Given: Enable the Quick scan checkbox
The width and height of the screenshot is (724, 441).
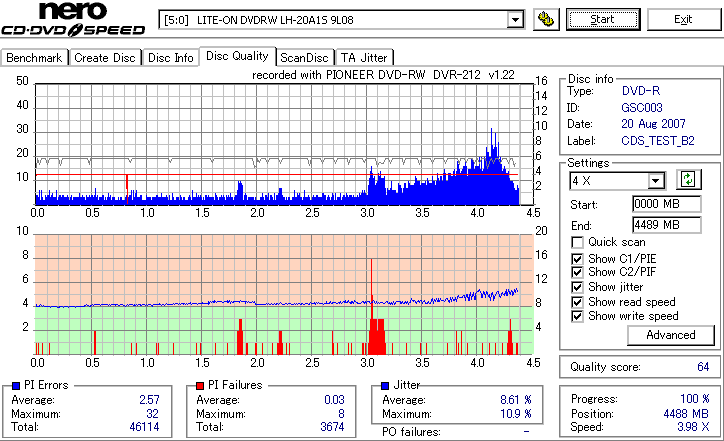Looking at the screenshot, I should pos(577,242).
